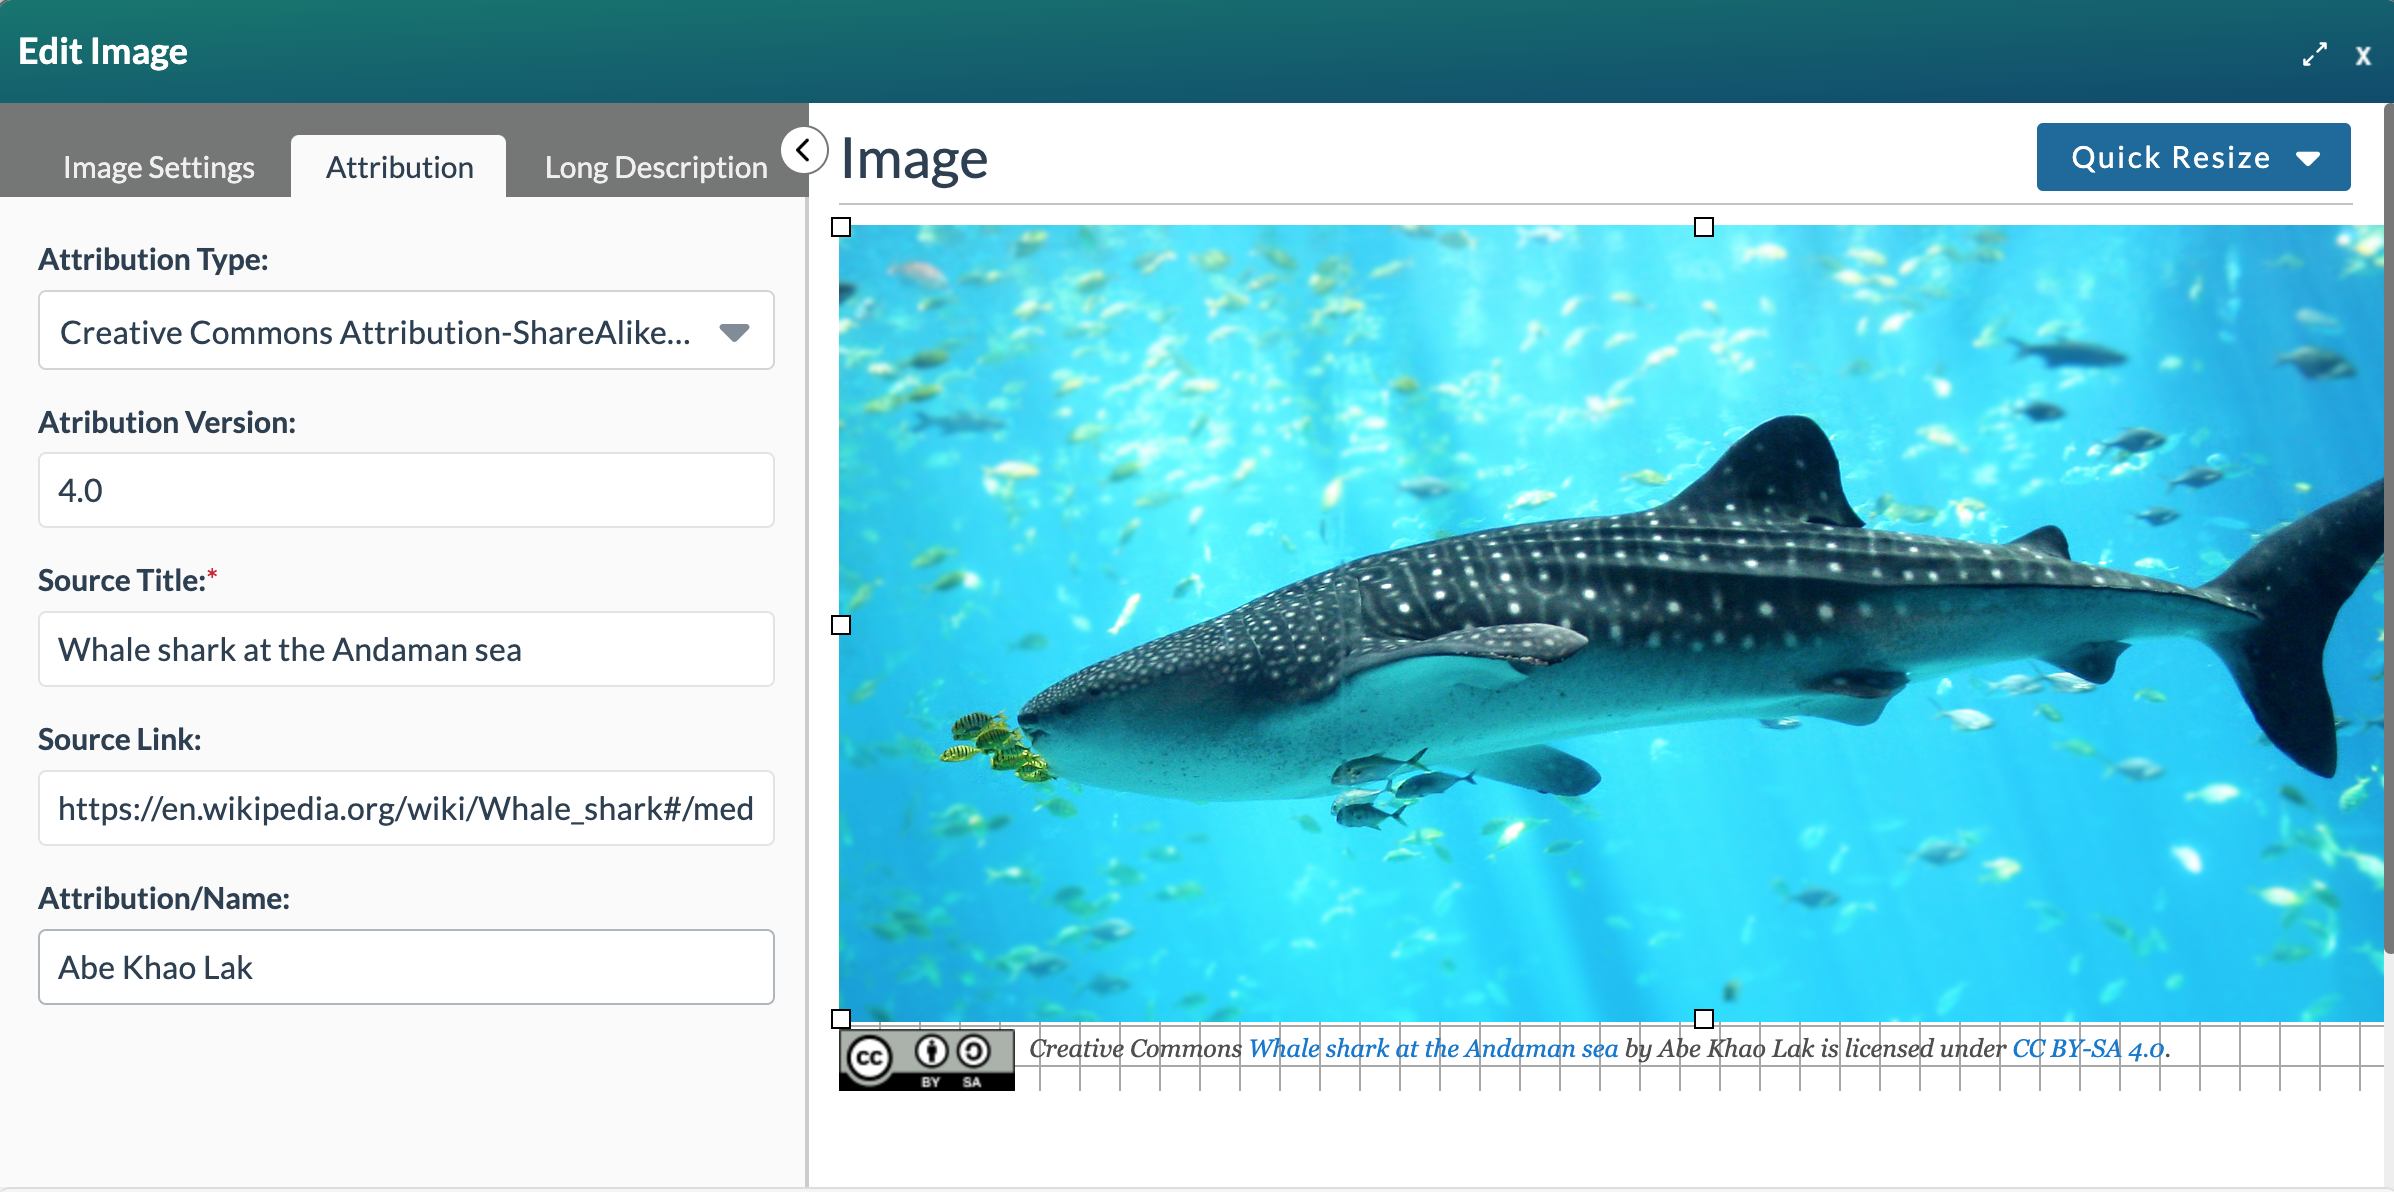Click the top-left image resize handle
This screenshot has height=1192, width=2394.
point(841,227)
